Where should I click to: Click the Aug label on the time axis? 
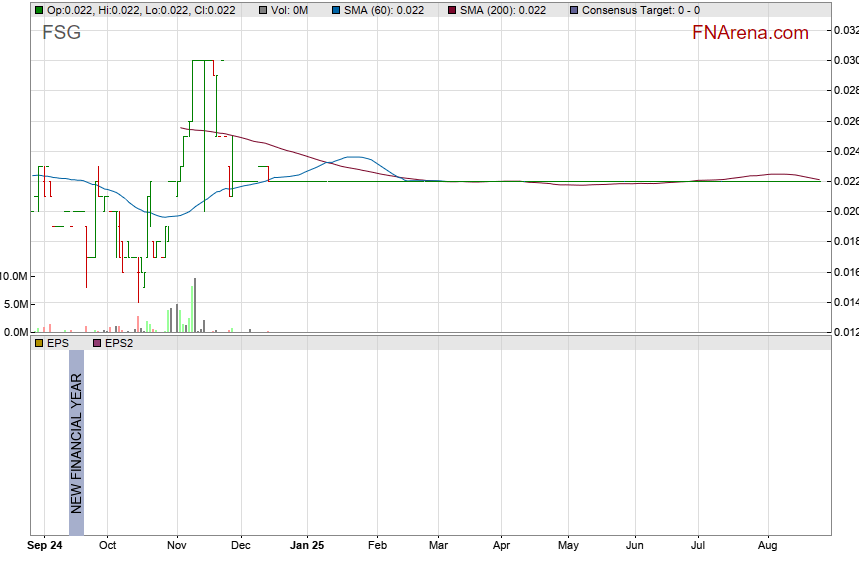click(767, 546)
